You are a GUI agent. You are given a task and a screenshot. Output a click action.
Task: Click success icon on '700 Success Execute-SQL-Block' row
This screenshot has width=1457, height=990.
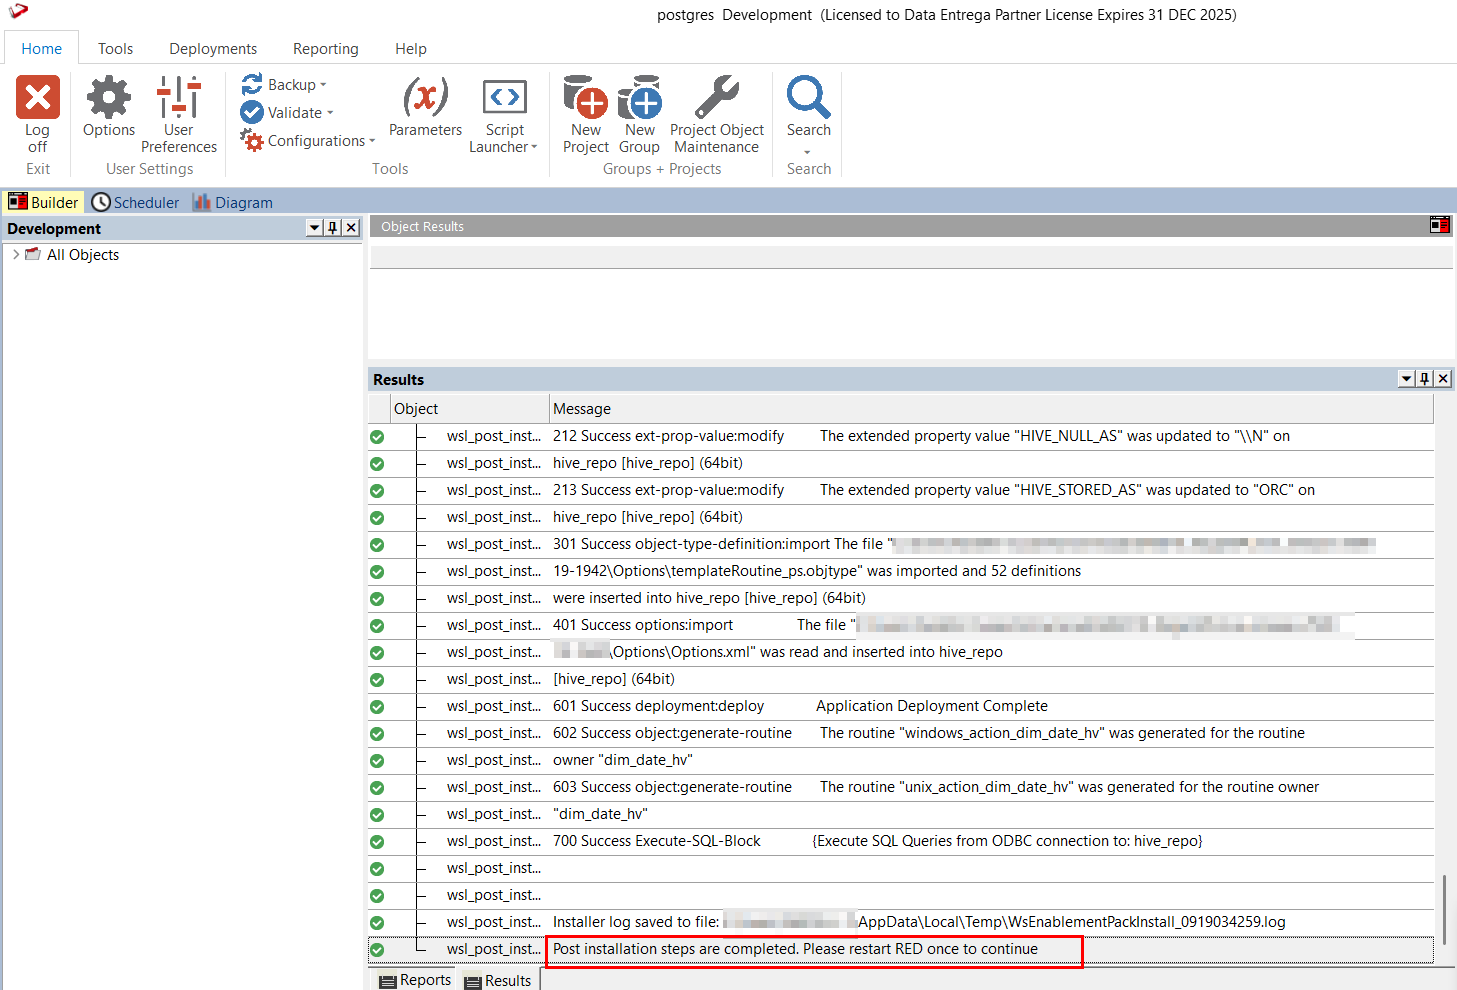[x=377, y=842]
